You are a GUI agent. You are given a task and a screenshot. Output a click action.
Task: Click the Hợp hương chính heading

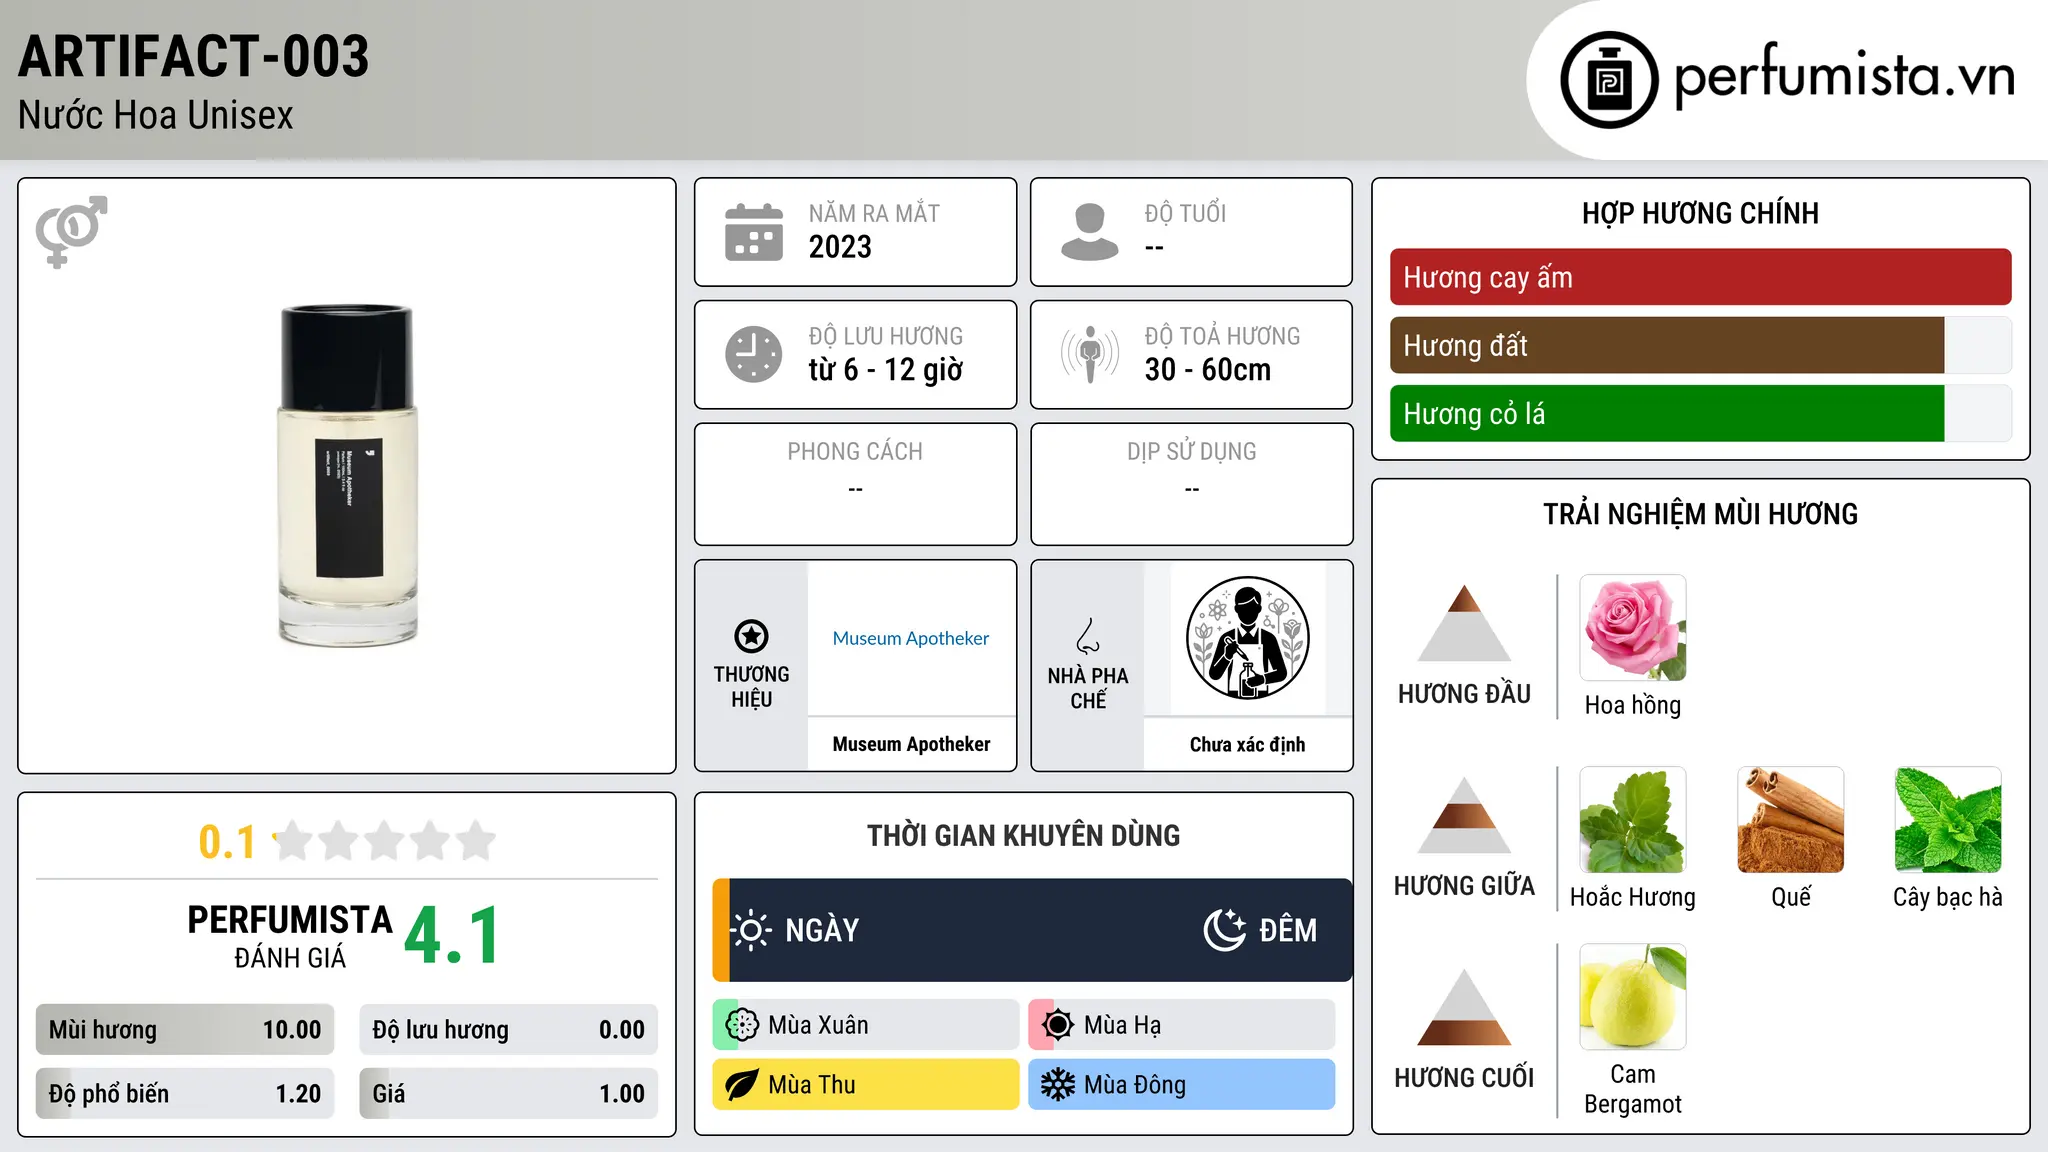1700,213
